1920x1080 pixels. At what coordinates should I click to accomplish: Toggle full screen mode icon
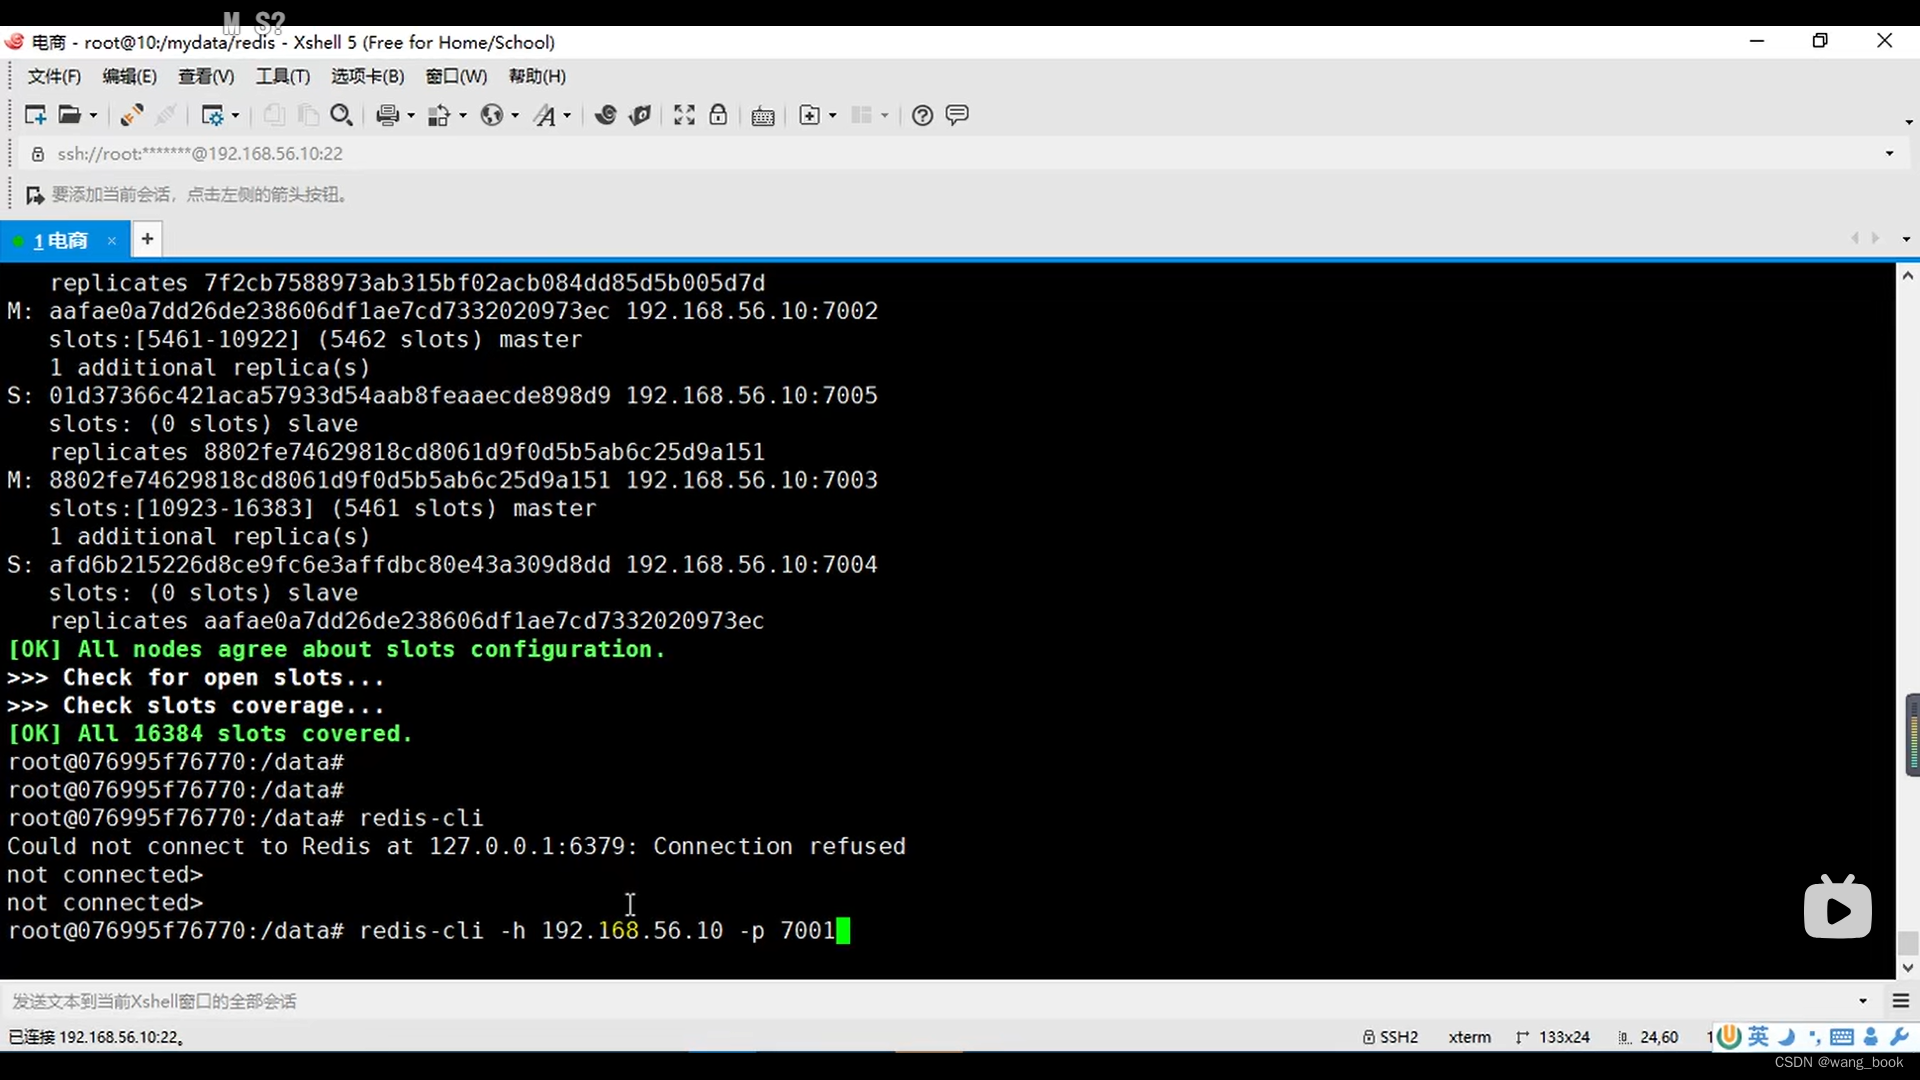(684, 115)
